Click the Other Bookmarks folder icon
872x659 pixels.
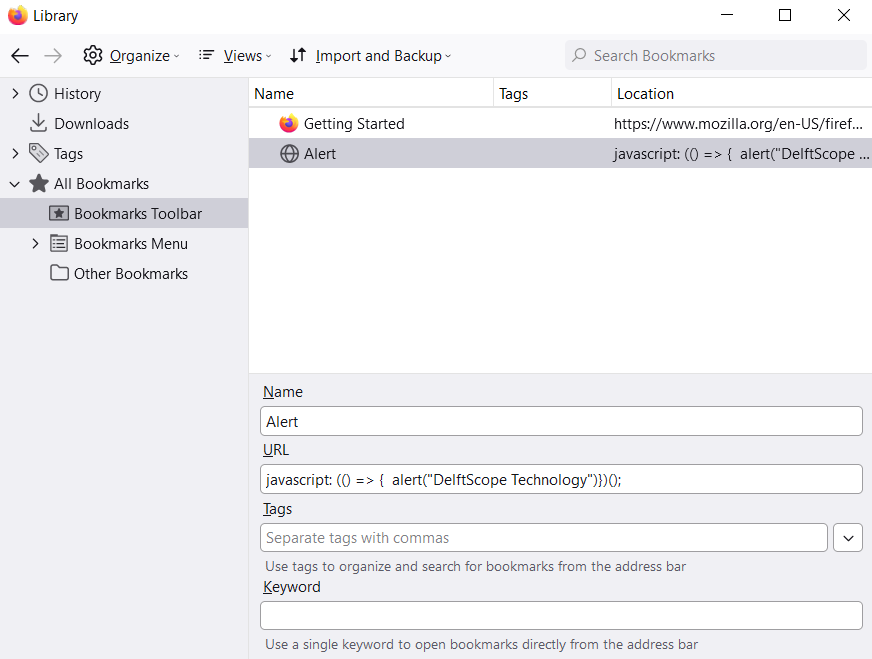coord(60,274)
